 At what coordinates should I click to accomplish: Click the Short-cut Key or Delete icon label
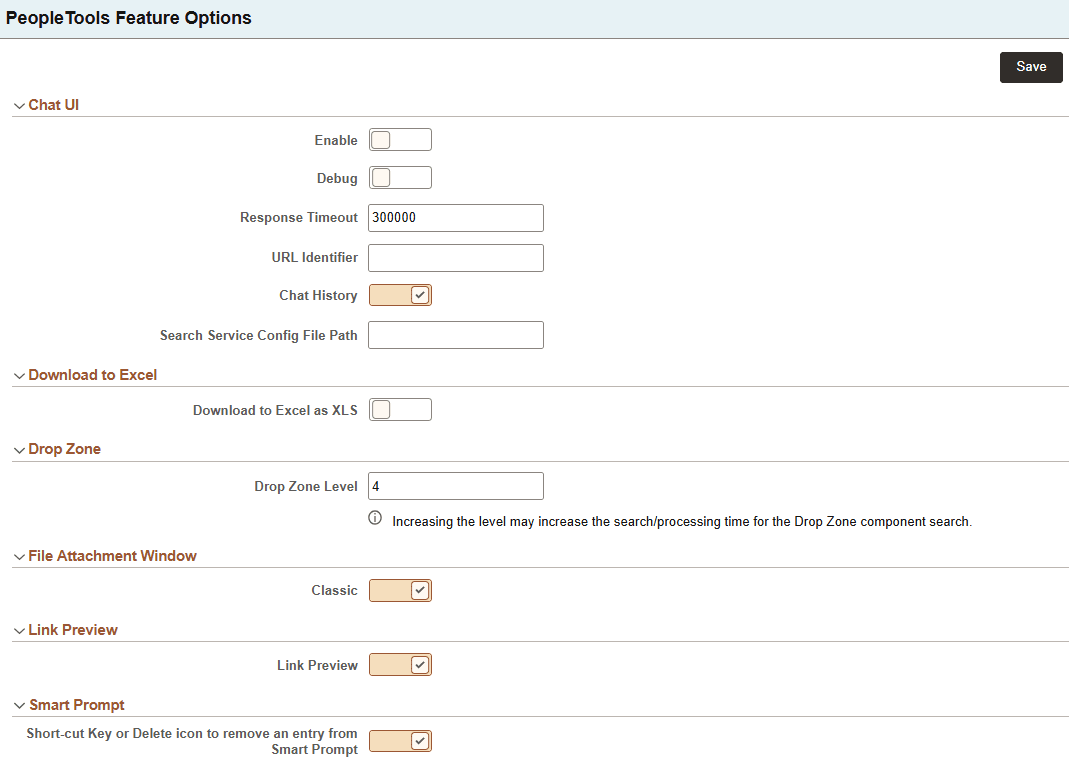click(192, 741)
